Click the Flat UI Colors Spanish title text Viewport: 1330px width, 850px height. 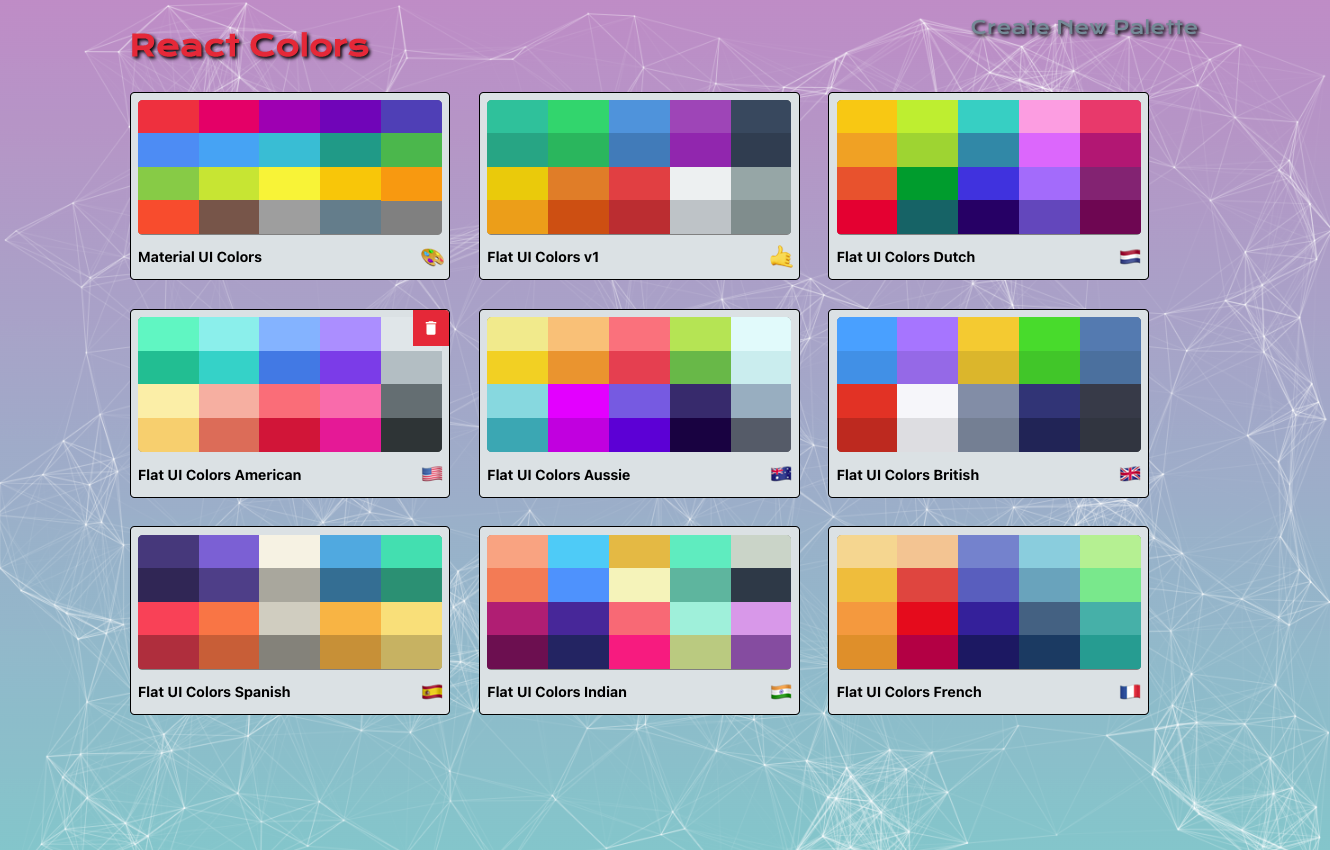tap(214, 691)
